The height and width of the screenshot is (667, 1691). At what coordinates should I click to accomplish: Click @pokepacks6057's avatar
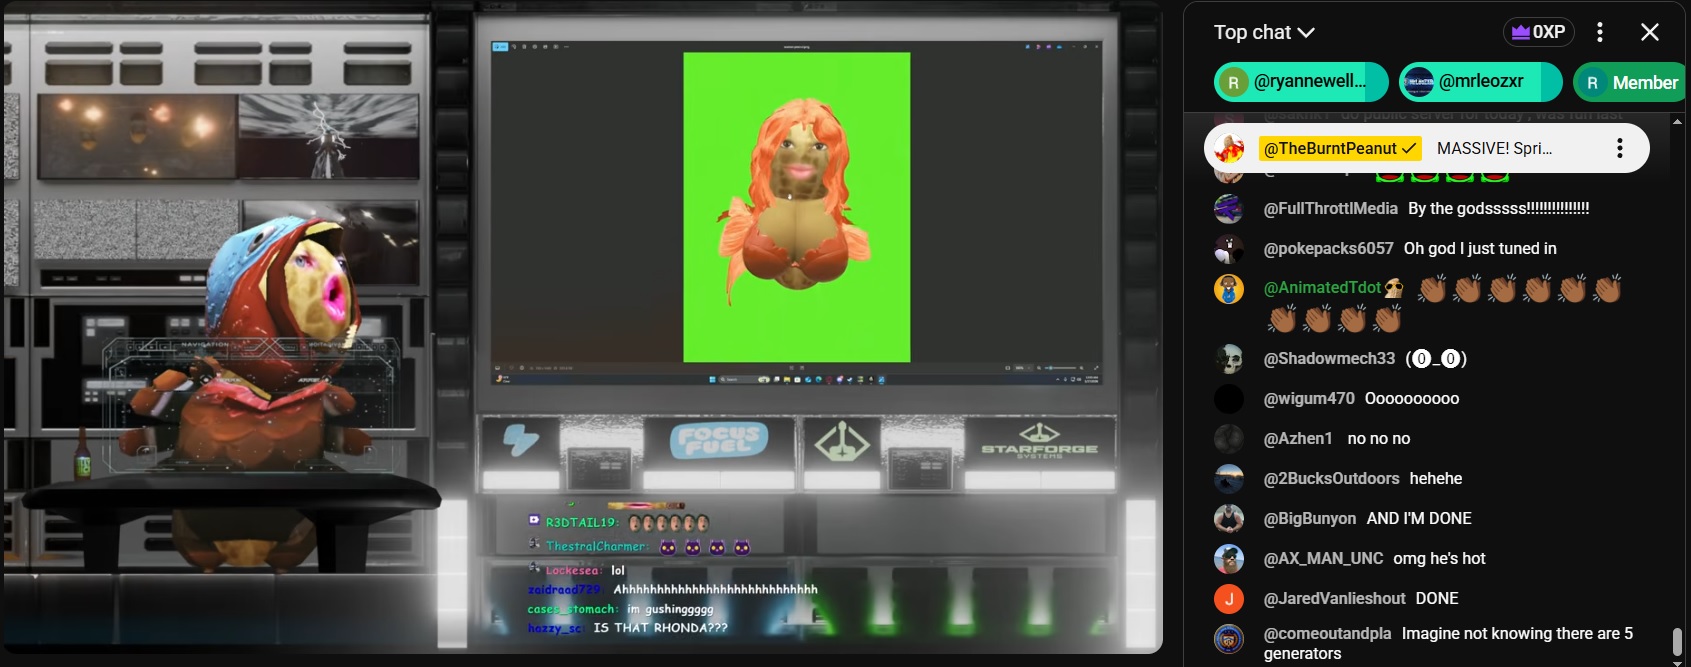[1229, 248]
